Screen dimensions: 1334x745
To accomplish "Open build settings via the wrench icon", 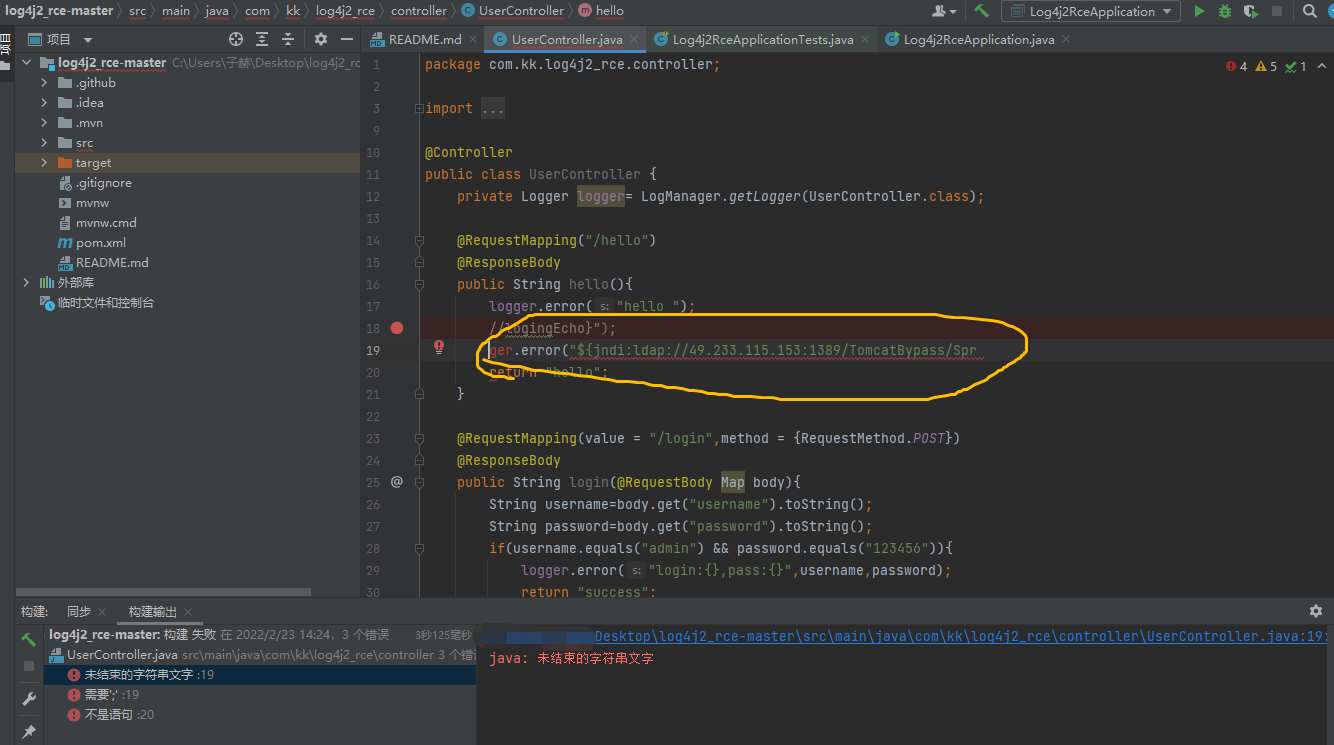I will pos(29,699).
